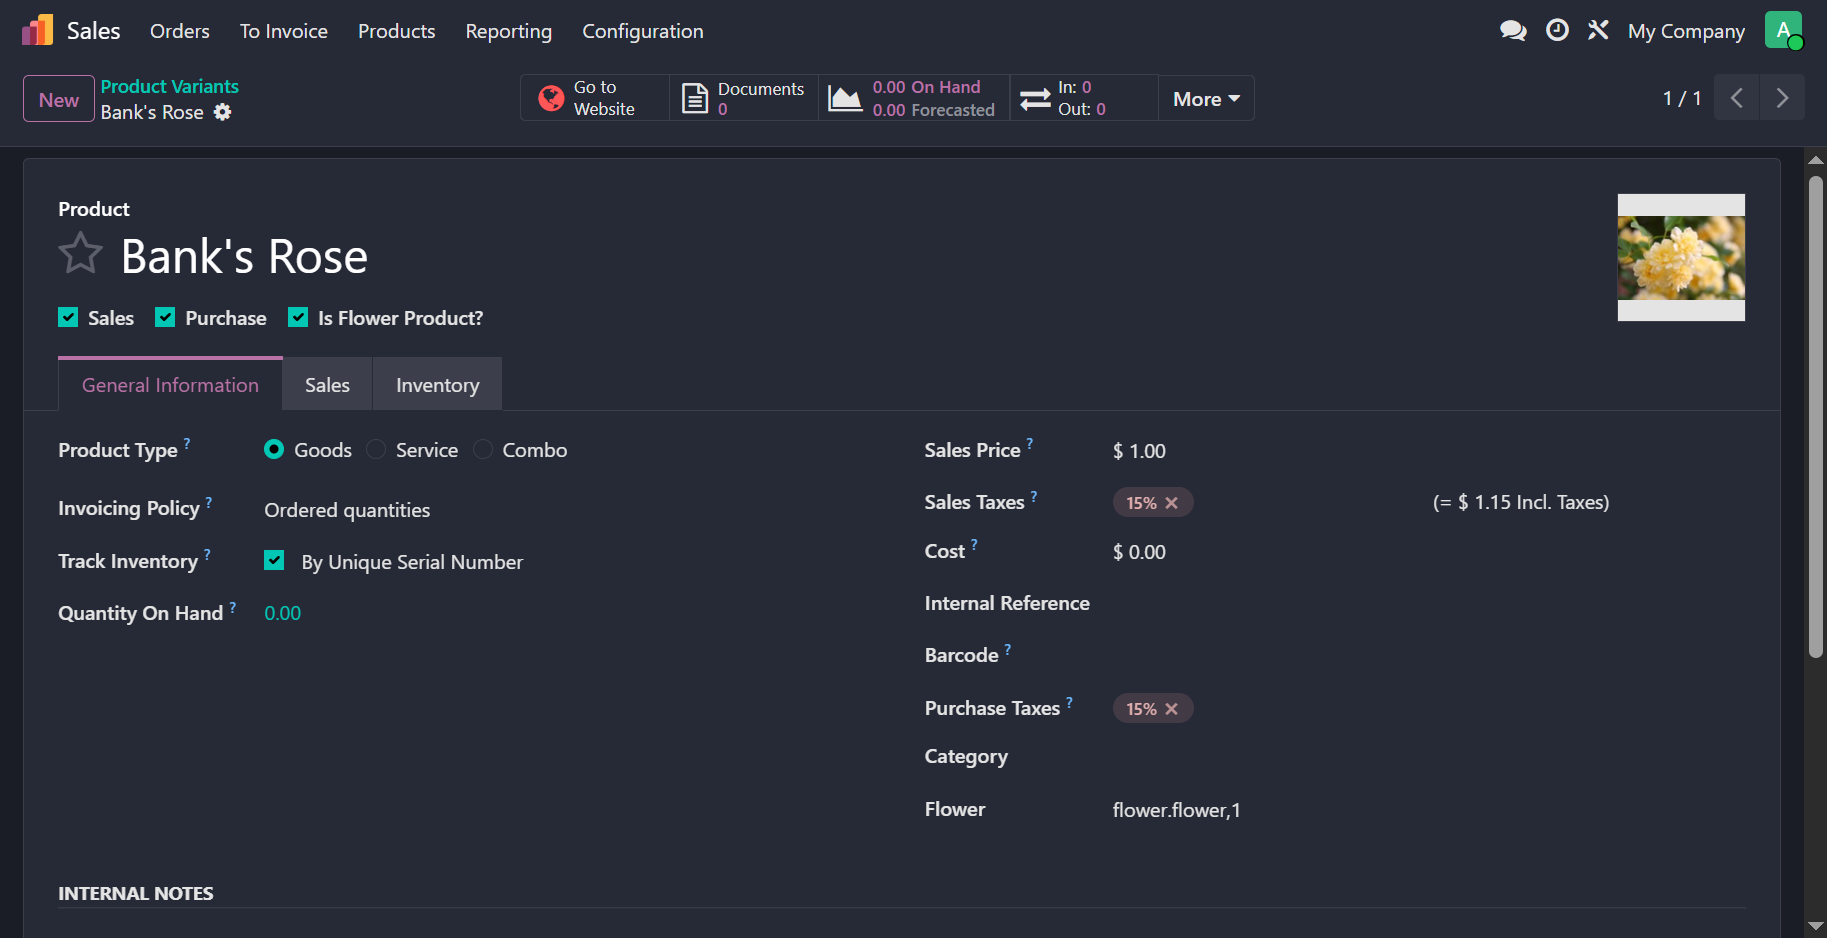This screenshot has width=1827, height=938.
Task: Switch to the Inventory tab
Action: (437, 384)
